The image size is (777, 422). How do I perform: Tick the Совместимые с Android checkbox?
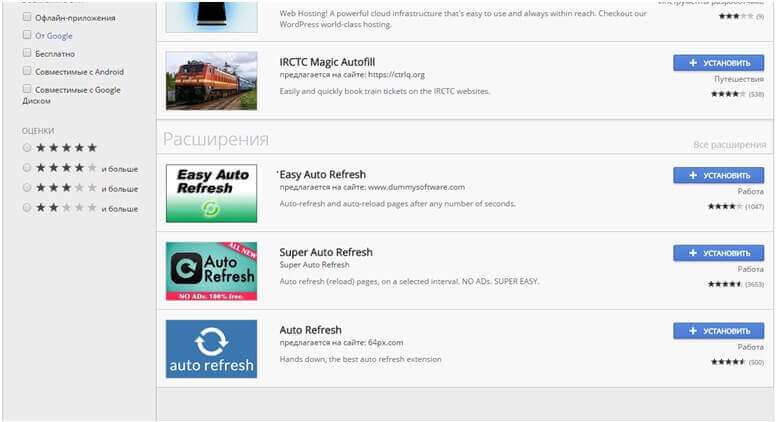(27, 71)
